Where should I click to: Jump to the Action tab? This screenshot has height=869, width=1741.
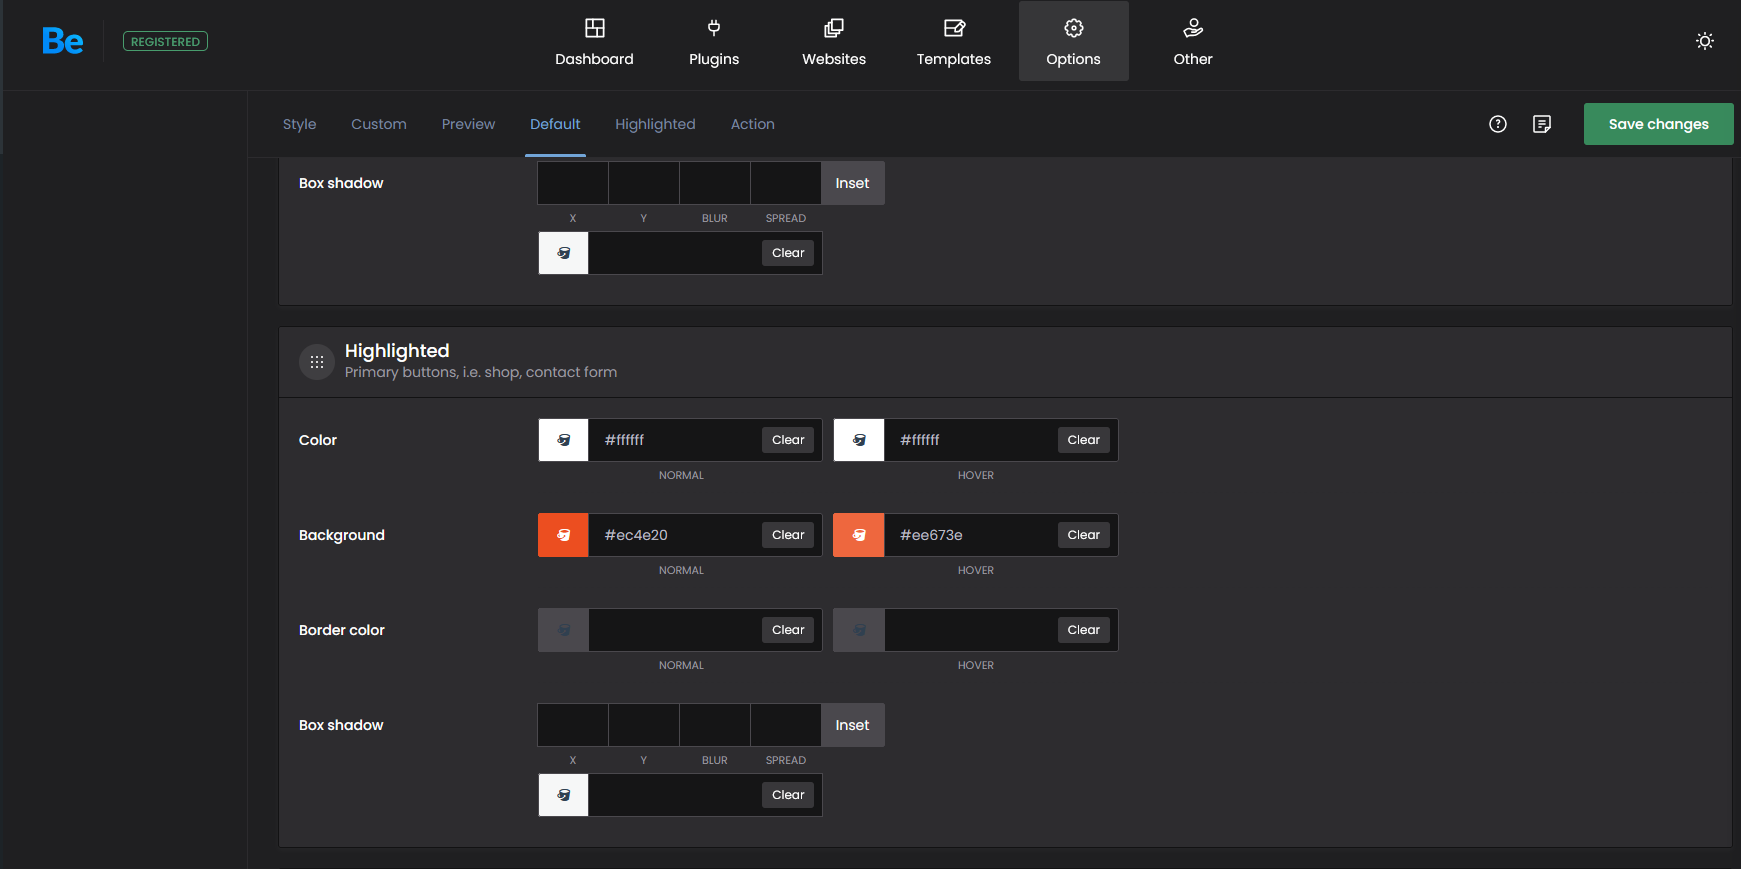752,124
